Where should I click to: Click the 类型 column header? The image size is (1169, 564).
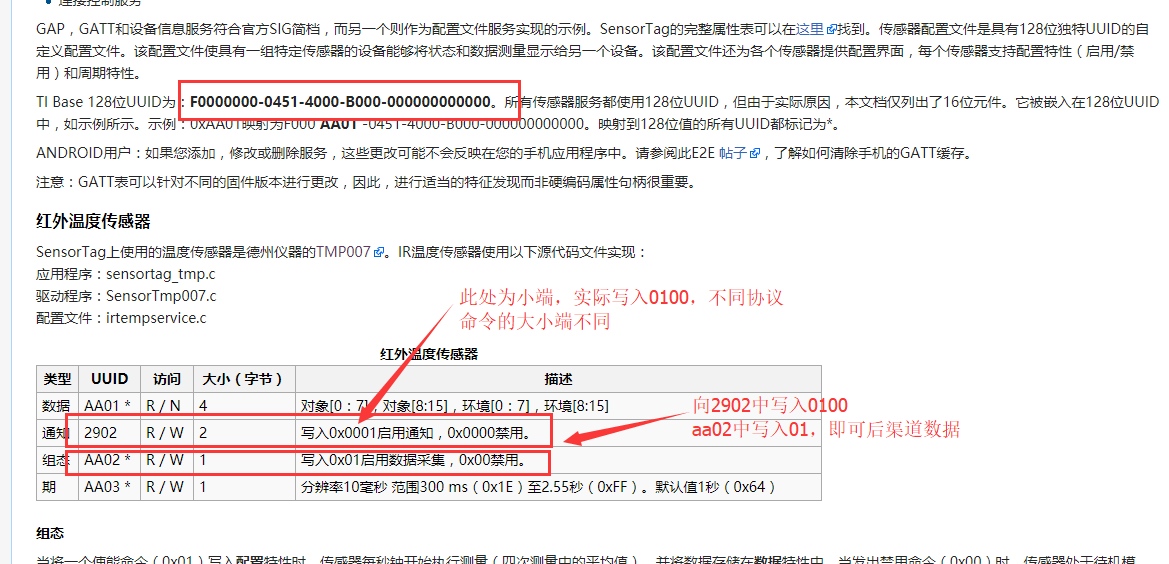[57, 379]
